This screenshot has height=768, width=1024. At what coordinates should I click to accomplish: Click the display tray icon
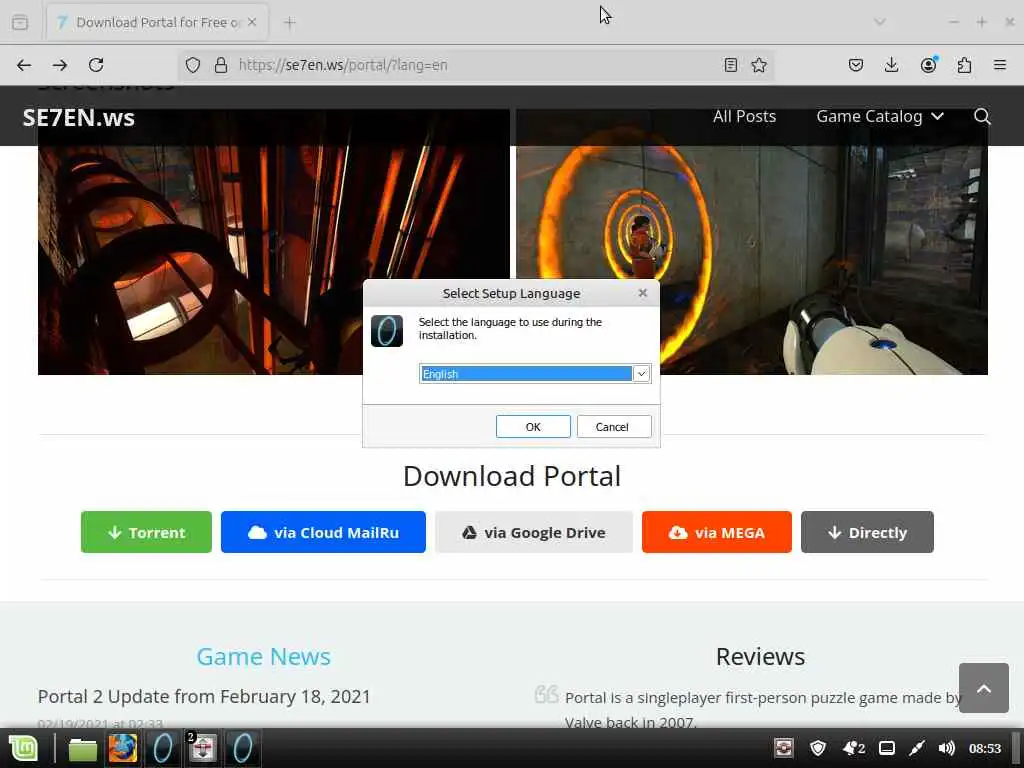point(886,748)
